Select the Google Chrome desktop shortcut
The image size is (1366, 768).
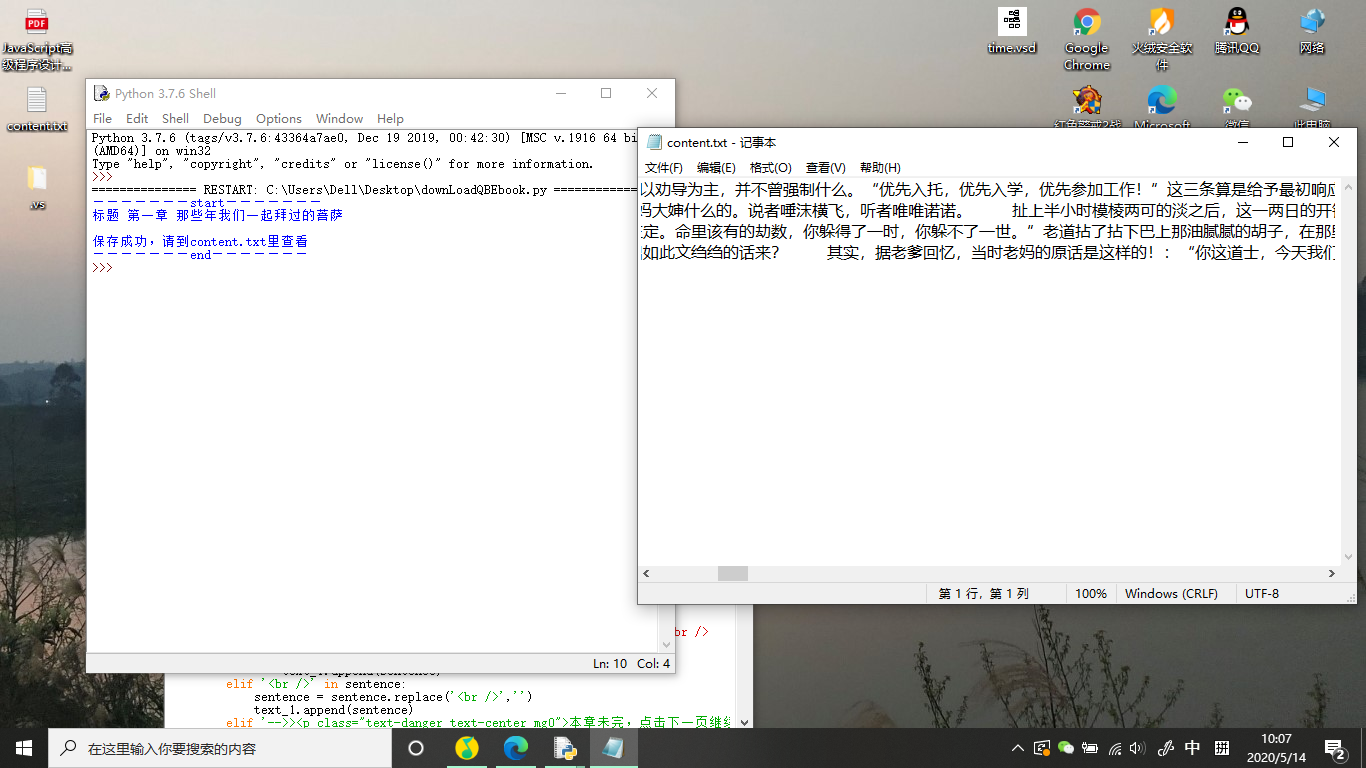tap(1087, 40)
